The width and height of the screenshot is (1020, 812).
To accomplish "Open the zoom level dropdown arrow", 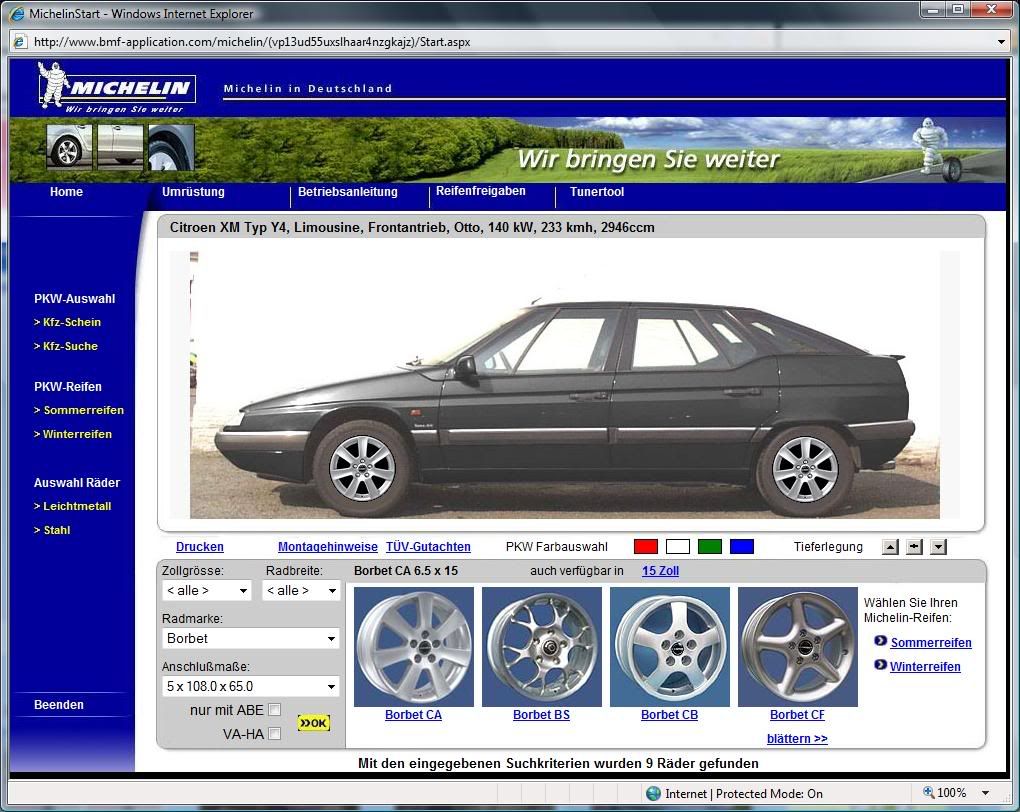I will (986, 793).
